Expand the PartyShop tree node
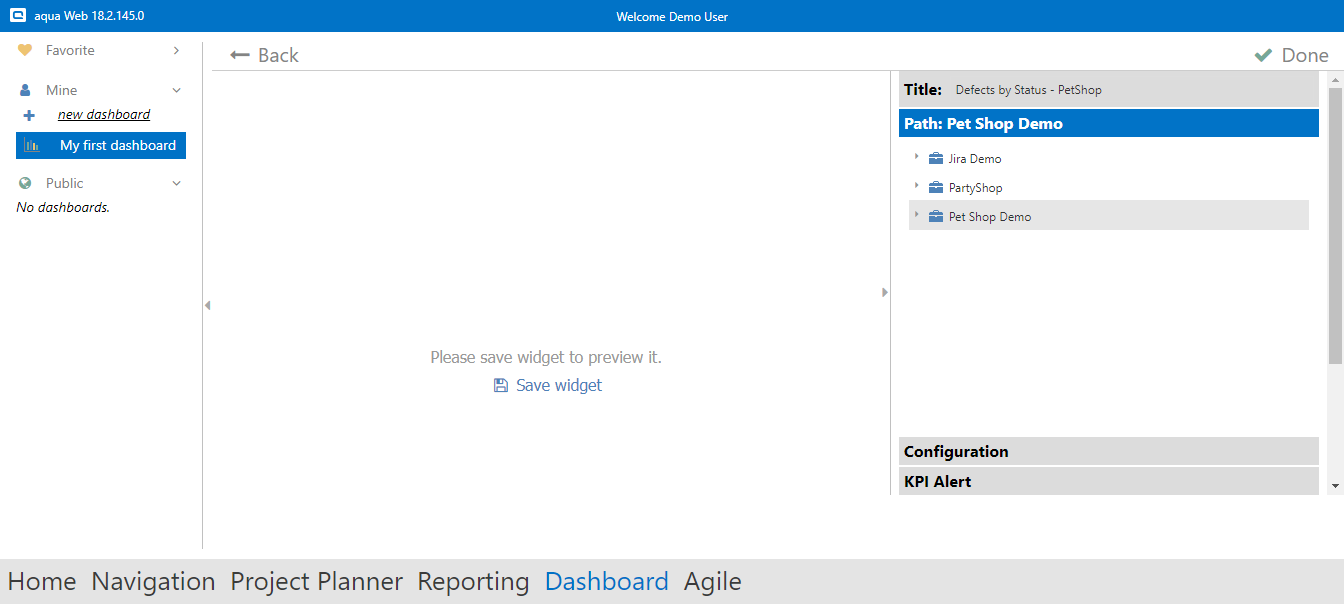Screen dimensions: 1344x604 [x=916, y=186]
